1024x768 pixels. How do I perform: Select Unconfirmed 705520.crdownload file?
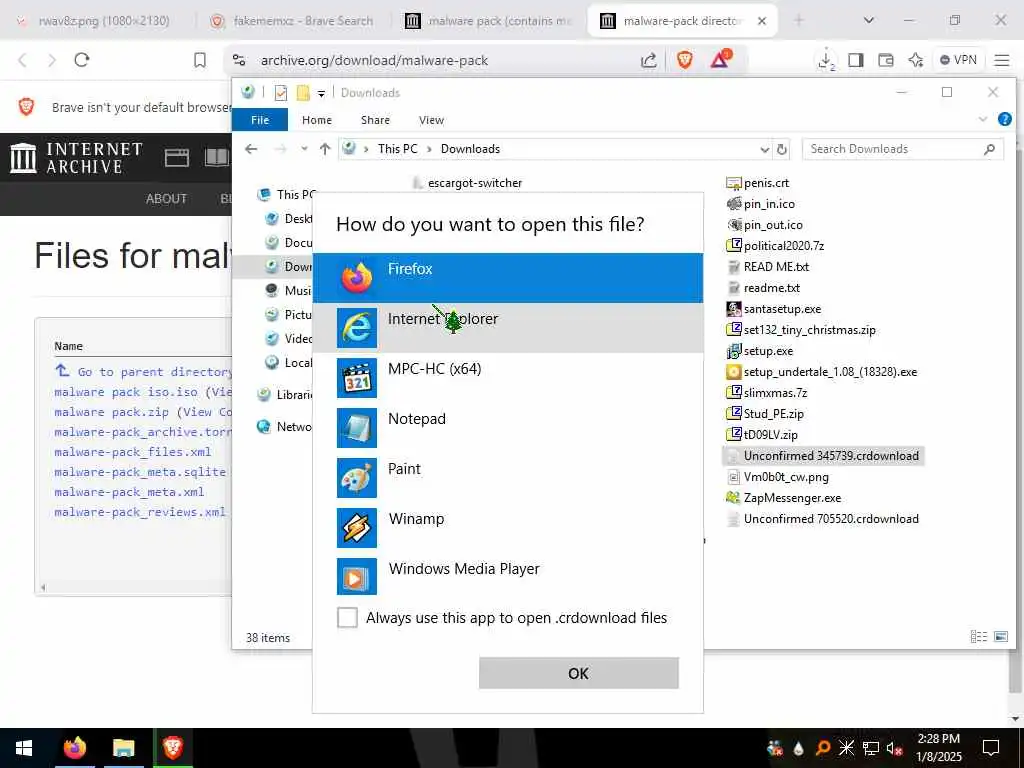823,519
